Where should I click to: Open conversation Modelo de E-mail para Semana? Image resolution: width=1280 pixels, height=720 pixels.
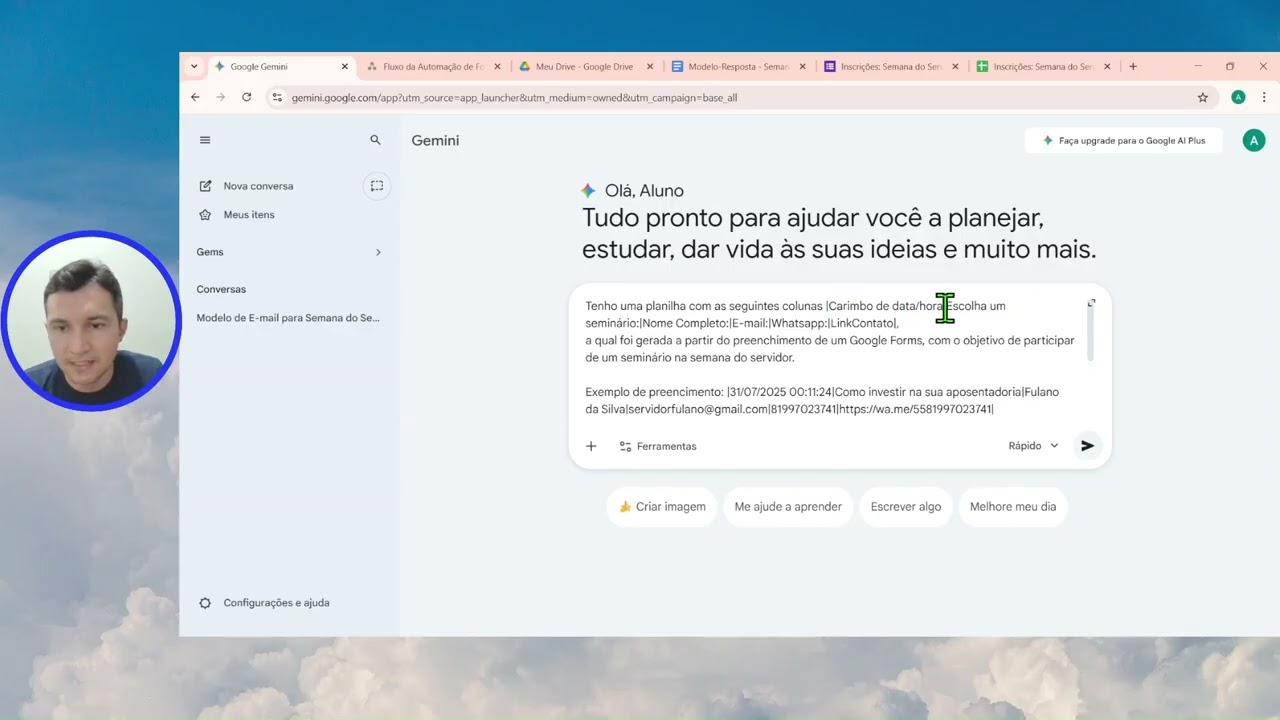click(288, 318)
